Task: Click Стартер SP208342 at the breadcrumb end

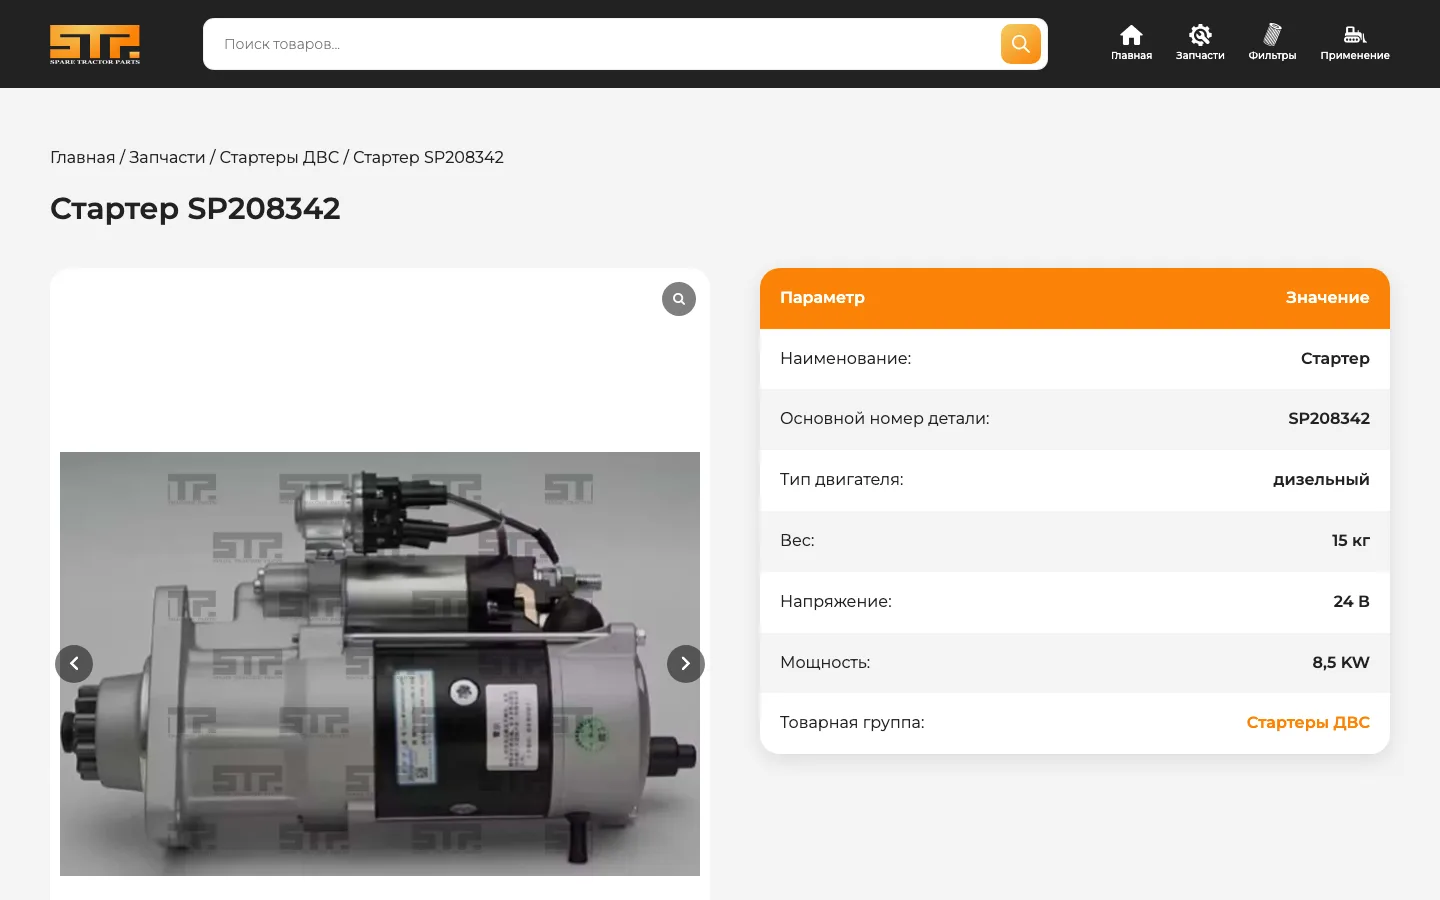Action: (428, 157)
